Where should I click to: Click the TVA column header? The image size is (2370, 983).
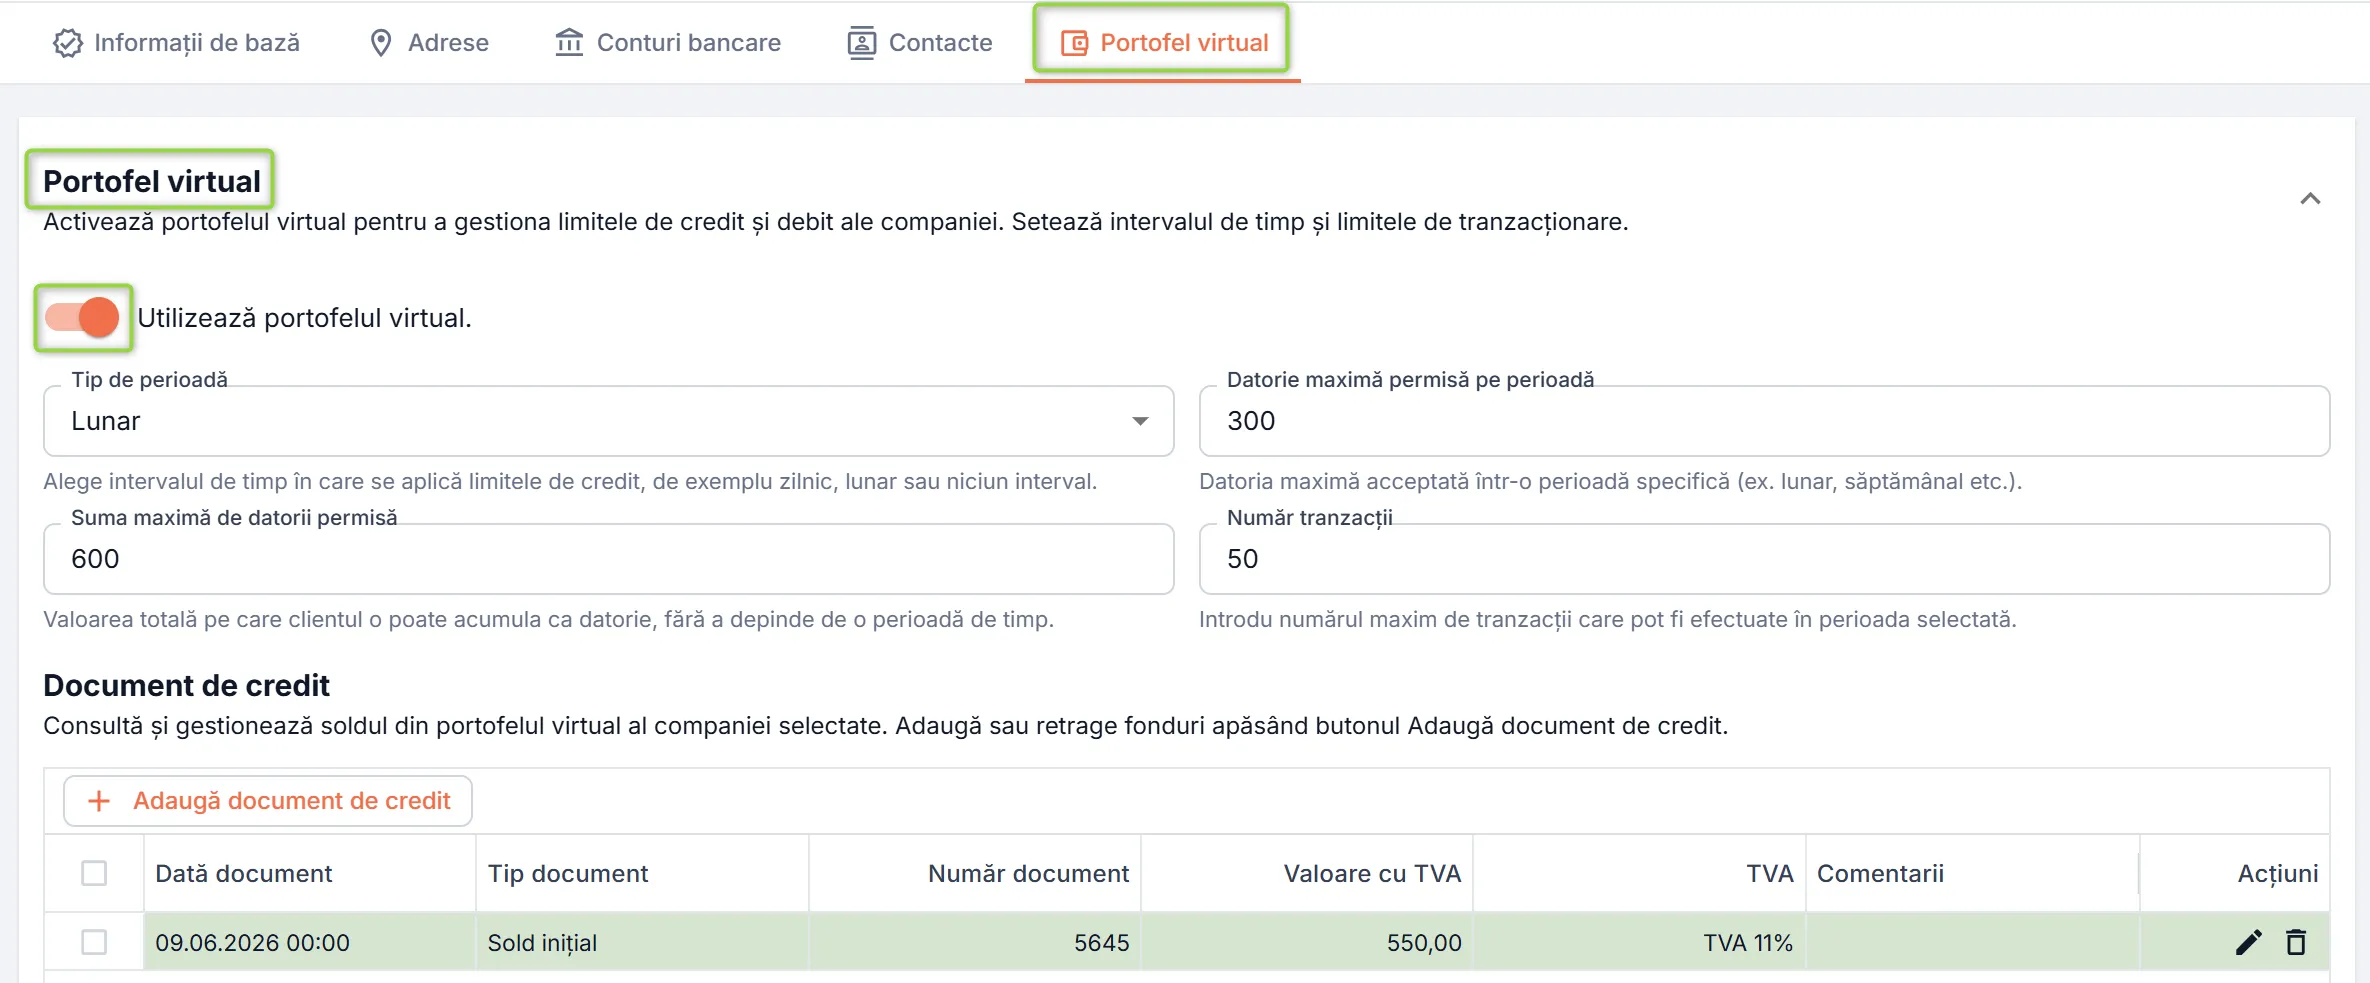tap(1639, 873)
